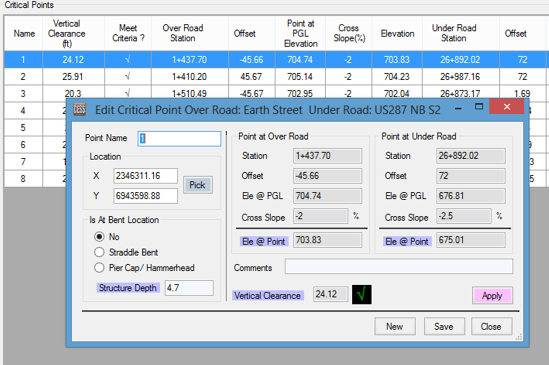Minimize the Edit Critical Point dialog

pyautogui.click(x=458, y=108)
